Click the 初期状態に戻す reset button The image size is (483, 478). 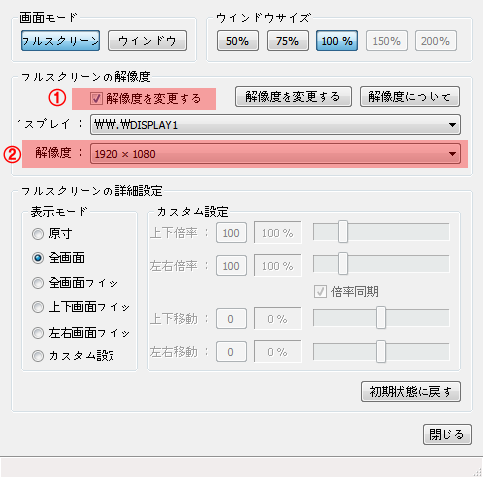click(411, 392)
